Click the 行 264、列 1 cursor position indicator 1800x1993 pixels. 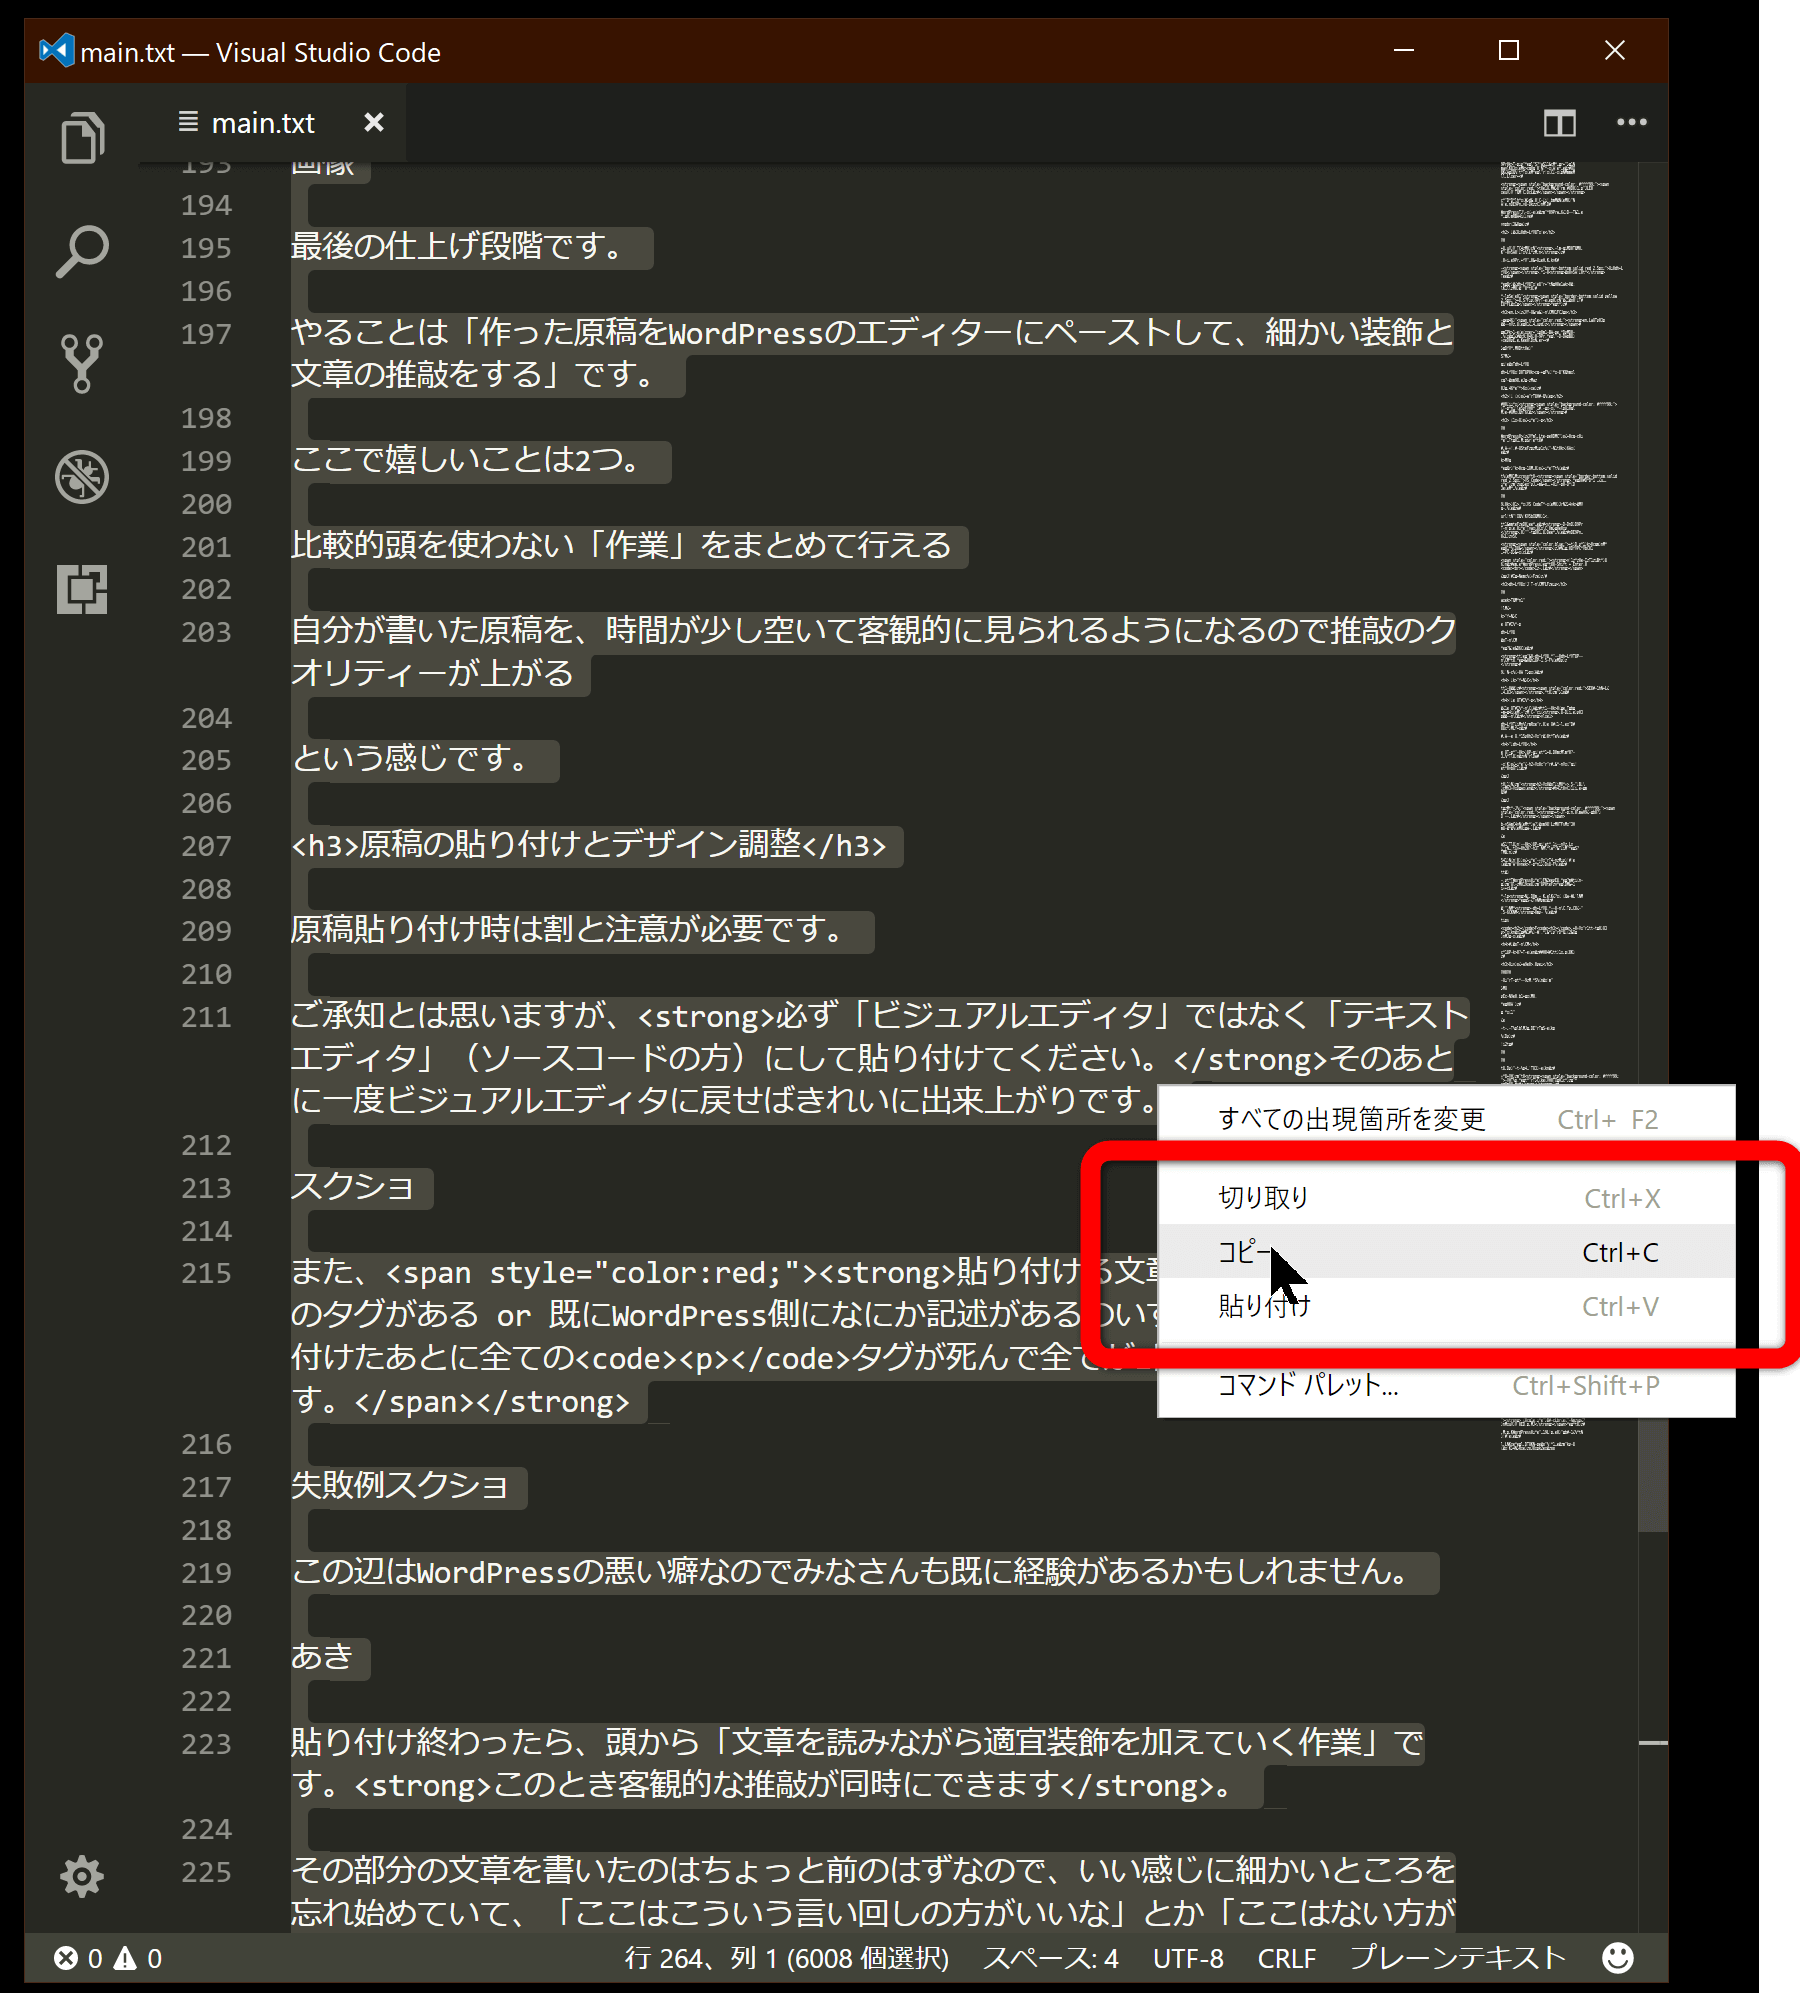click(786, 1958)
